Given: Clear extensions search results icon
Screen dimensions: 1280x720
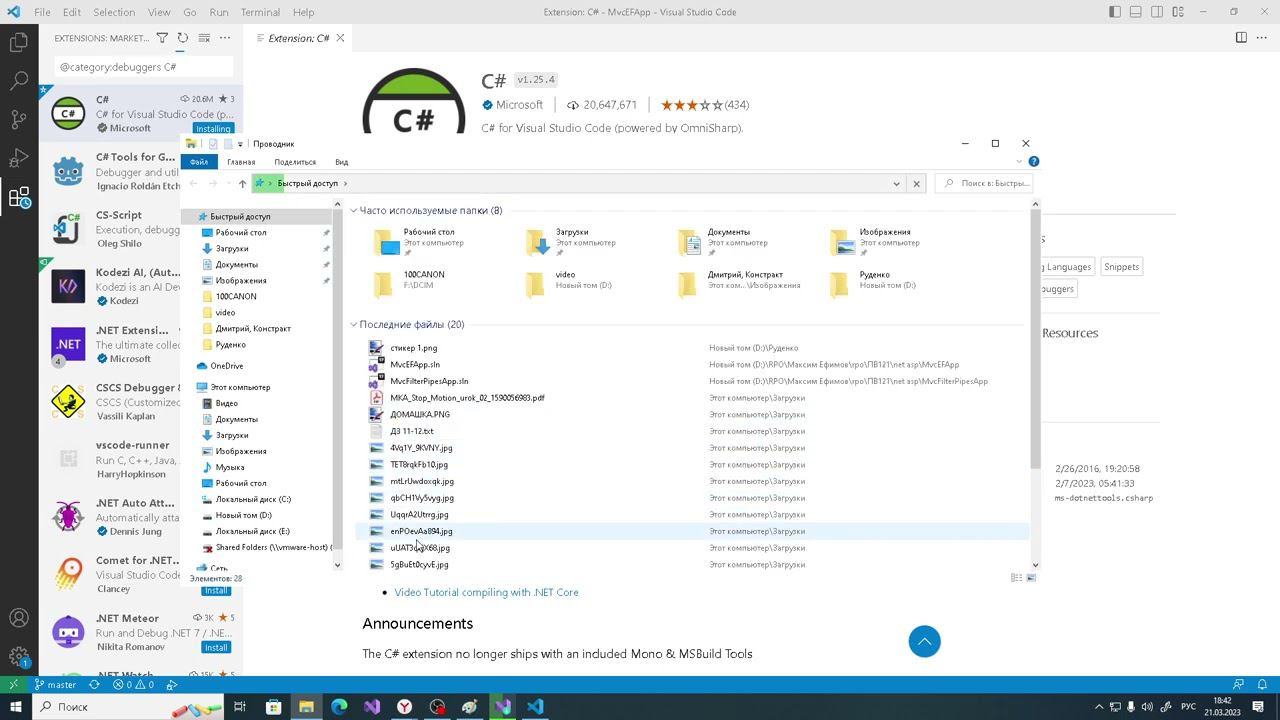Looking at the screenshot, I should [x=204, y=38].
